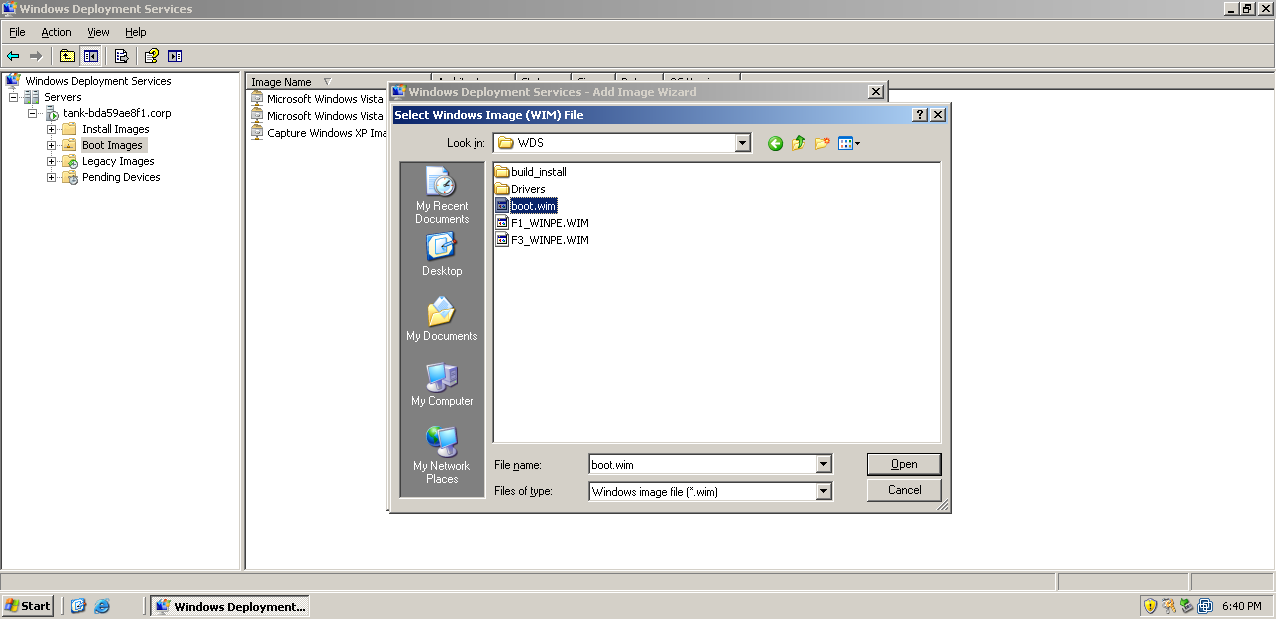The width and height of the screenshot is (1276, 619).
Task: Click the Help icon in the MMC toolbar
Action: [x=152, y=56]
